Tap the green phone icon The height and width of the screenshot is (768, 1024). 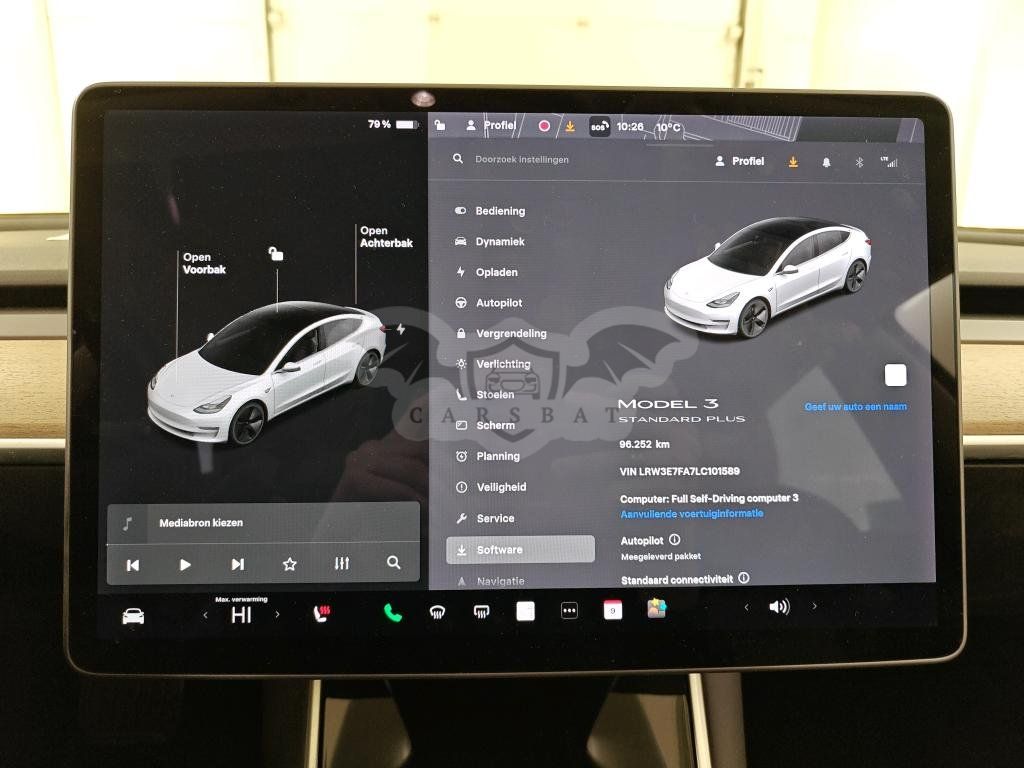pos(392,612)
